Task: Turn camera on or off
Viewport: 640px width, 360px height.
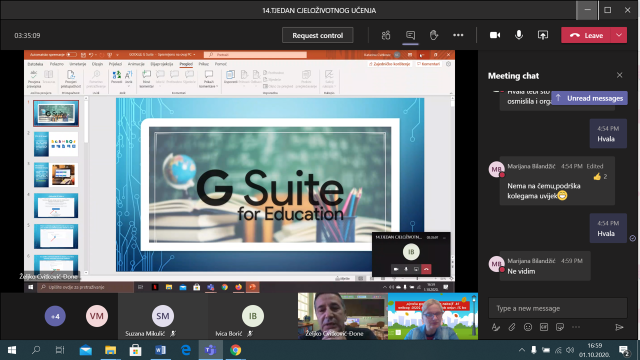Action: tap(495, 36)
